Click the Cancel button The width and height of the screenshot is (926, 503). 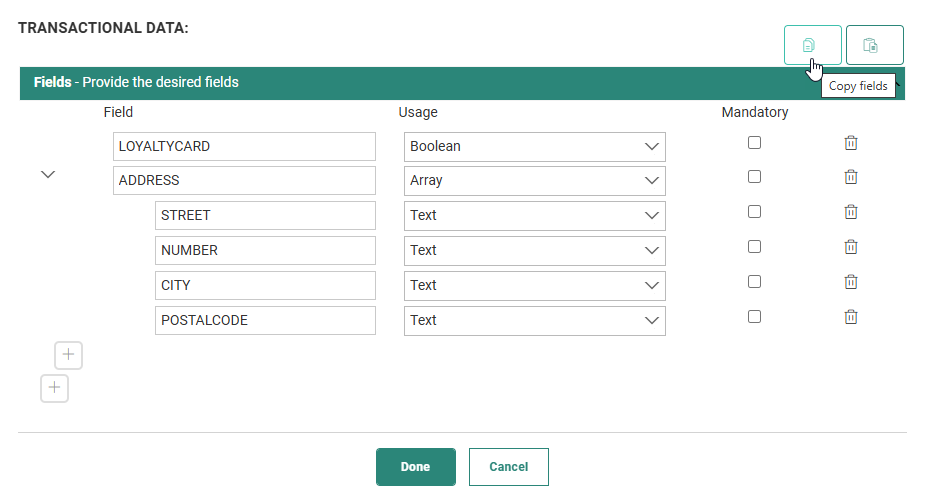click(508, 467)
